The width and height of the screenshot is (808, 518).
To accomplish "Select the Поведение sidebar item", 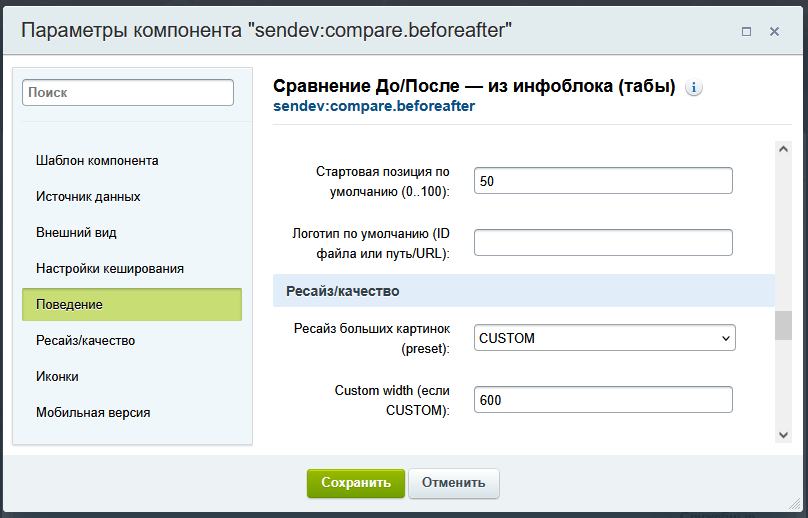I will pyautogui.click(x=131, y=304).
